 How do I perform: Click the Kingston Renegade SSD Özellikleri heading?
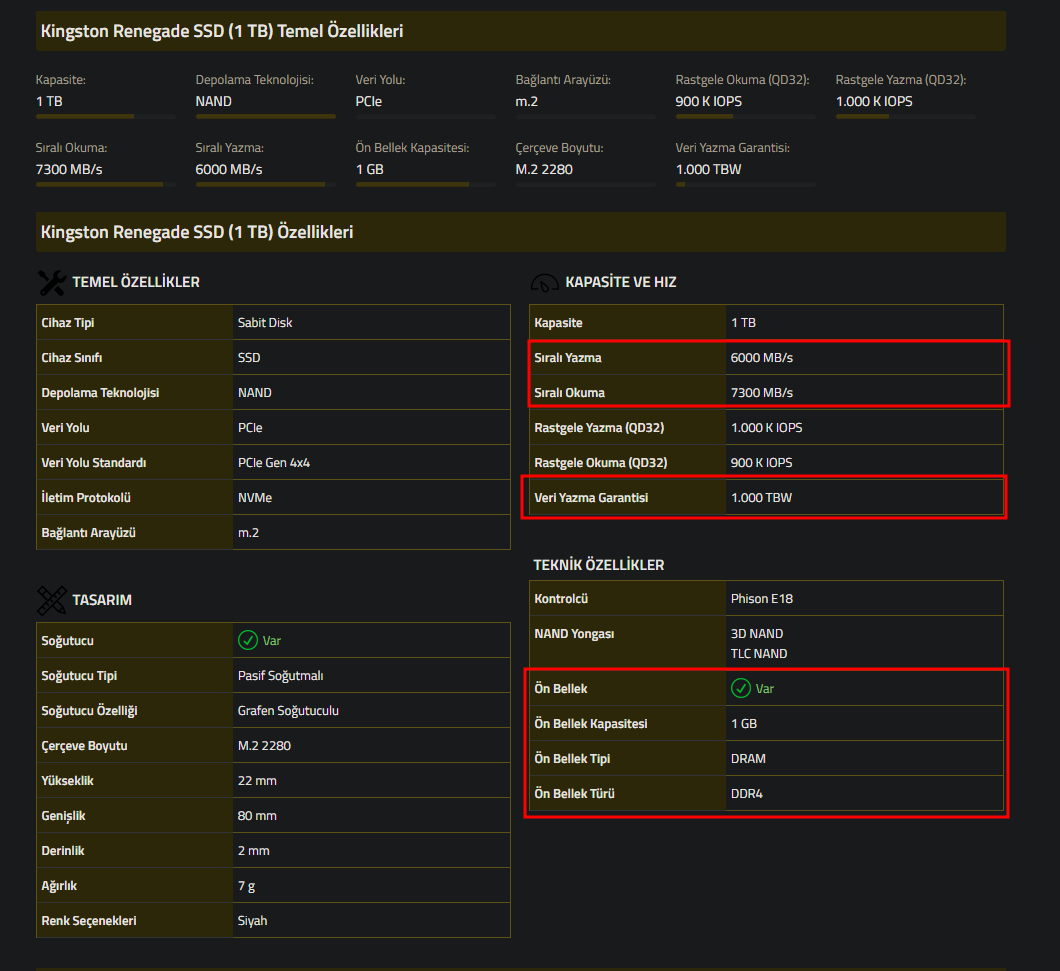tap(197, 232)
